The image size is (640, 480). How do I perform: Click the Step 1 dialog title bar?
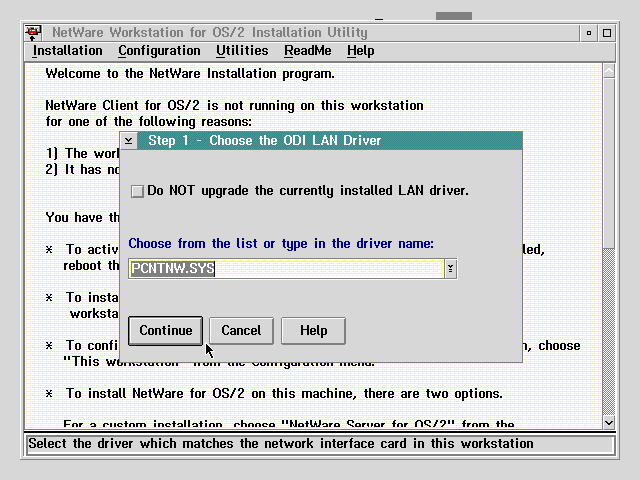coord(329,141)
